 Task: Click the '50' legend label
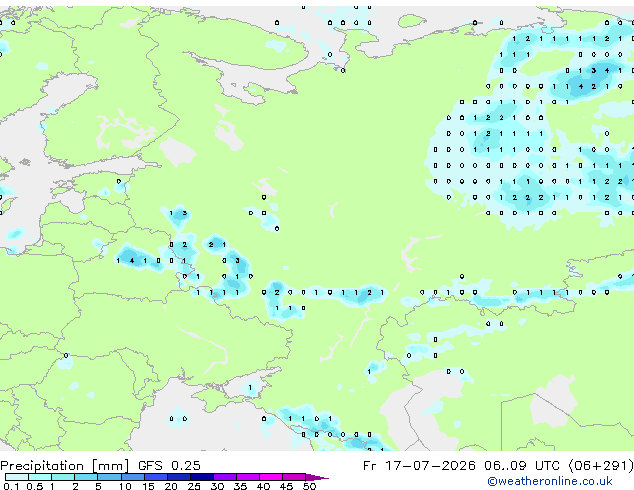tap(310, 486)
